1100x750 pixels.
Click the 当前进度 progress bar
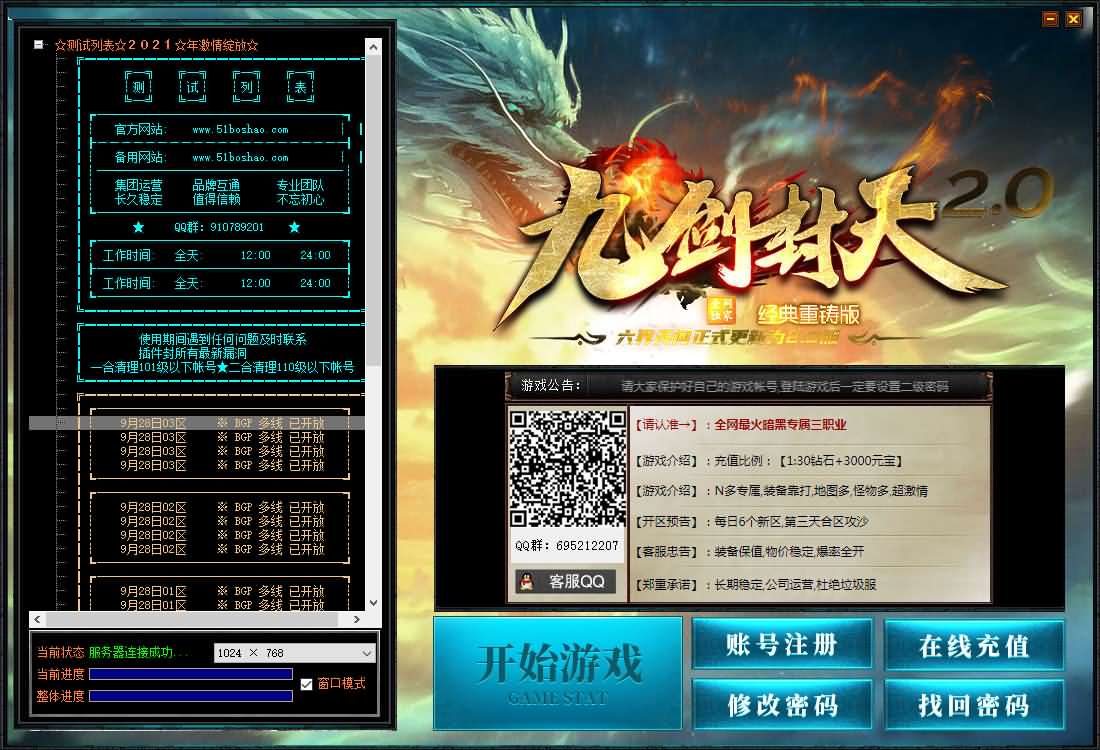[190, 674]
